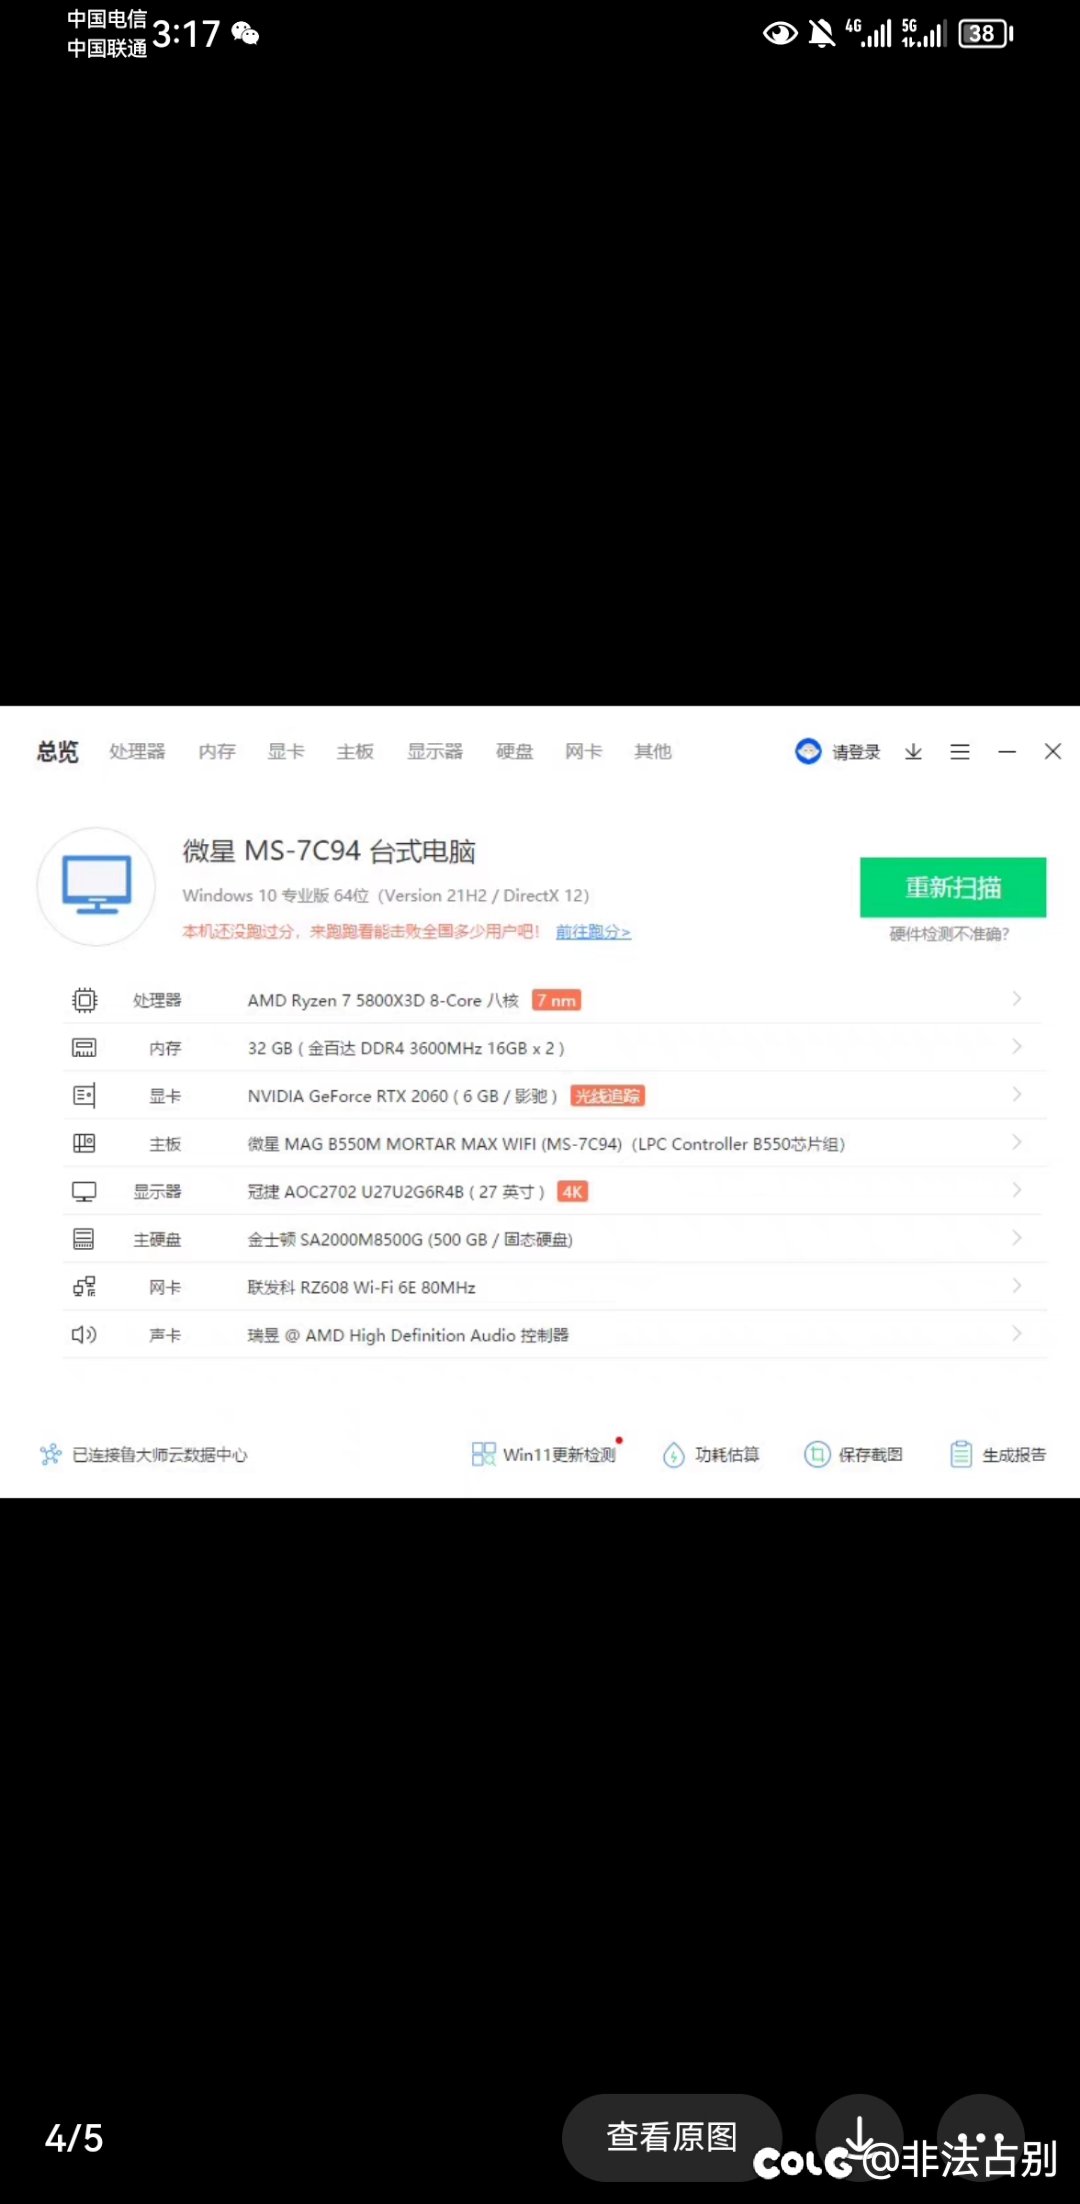Click the motherboard icon

85,1143
